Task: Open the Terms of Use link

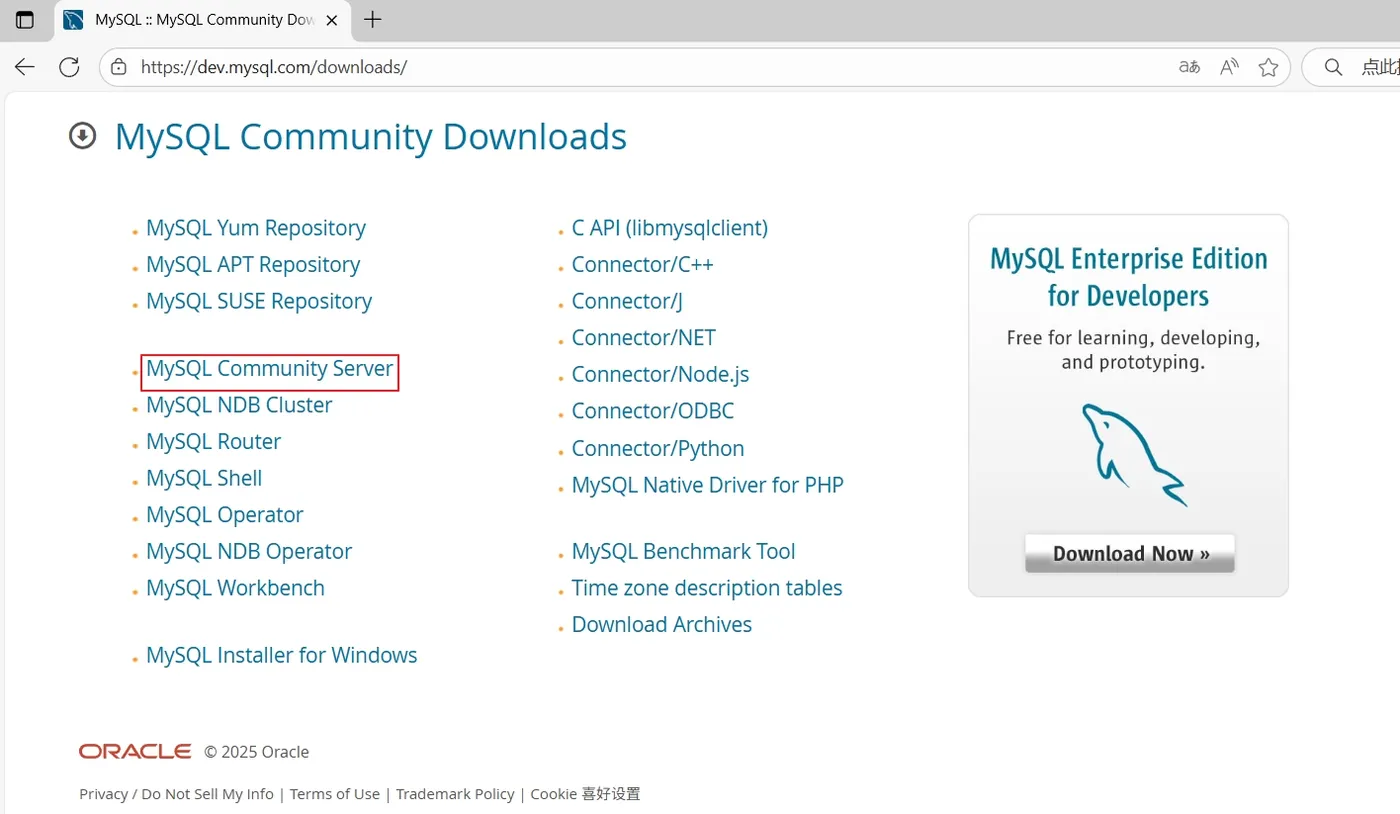Action: pyautogui.click(x=335, y=794)
